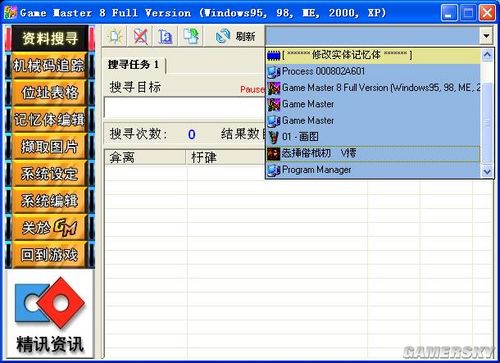This screenshot has height=363, width=500.
Task: Open 位址表格 from the sidebar
Action: click(x=49, y=92)
